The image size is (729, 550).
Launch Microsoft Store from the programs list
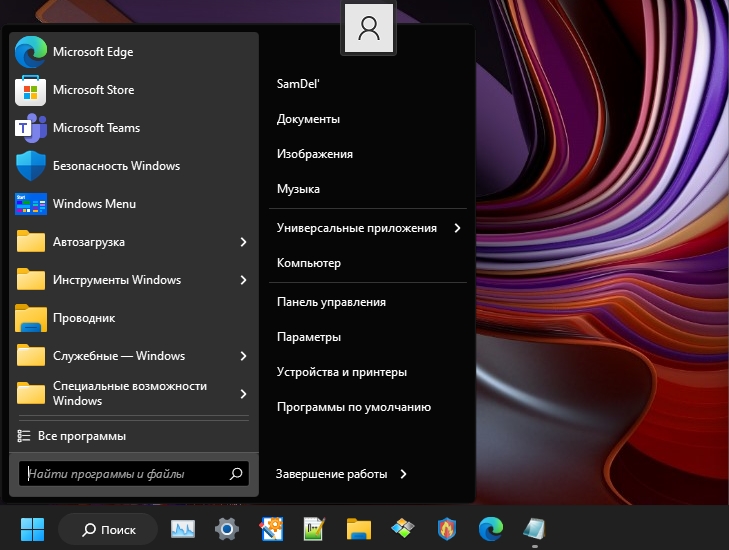point(93,90)
